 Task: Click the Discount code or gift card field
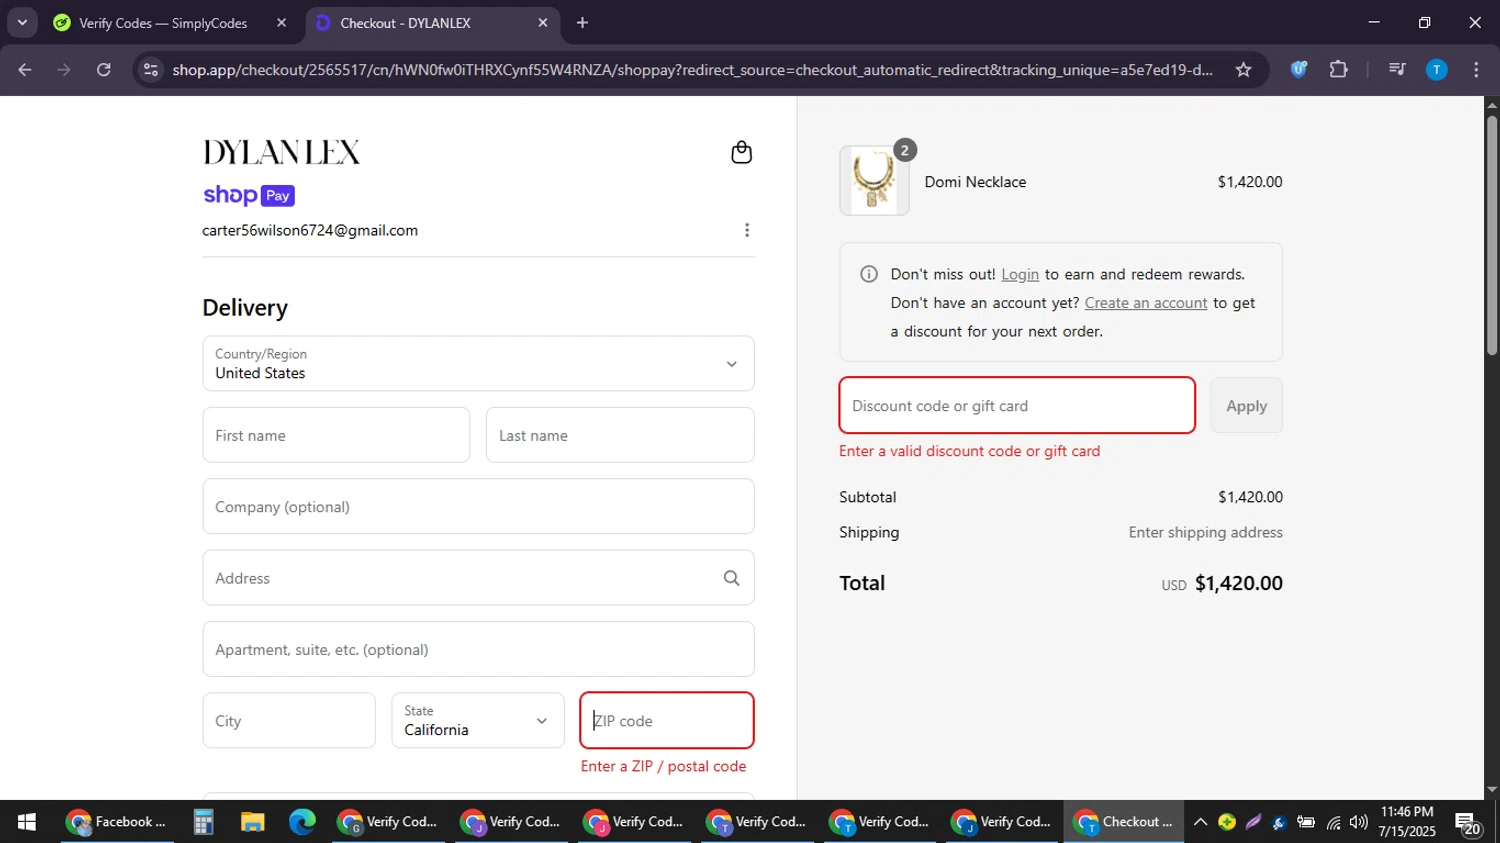pyautogui.click(x=1017, y=405)
